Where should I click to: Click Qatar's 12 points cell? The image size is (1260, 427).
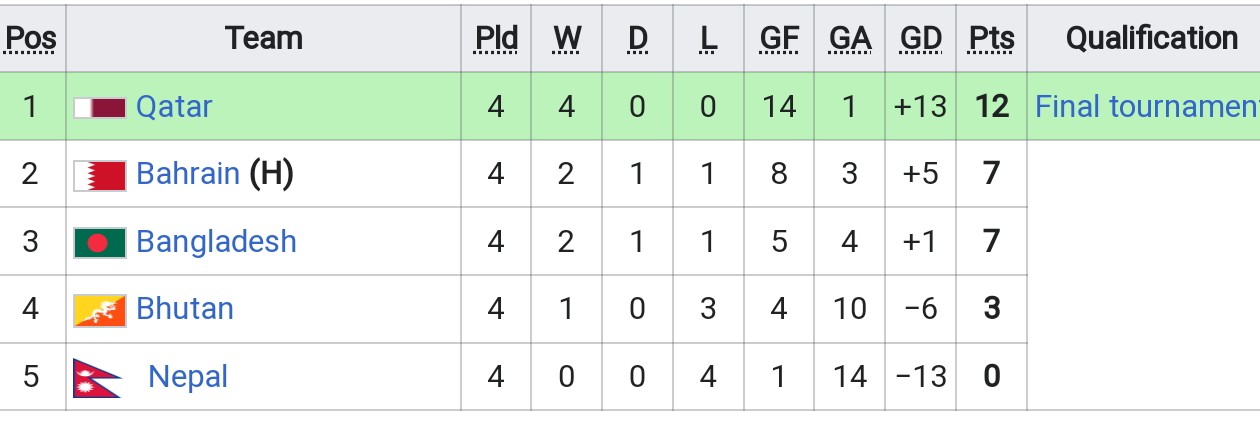click(991, 106)
